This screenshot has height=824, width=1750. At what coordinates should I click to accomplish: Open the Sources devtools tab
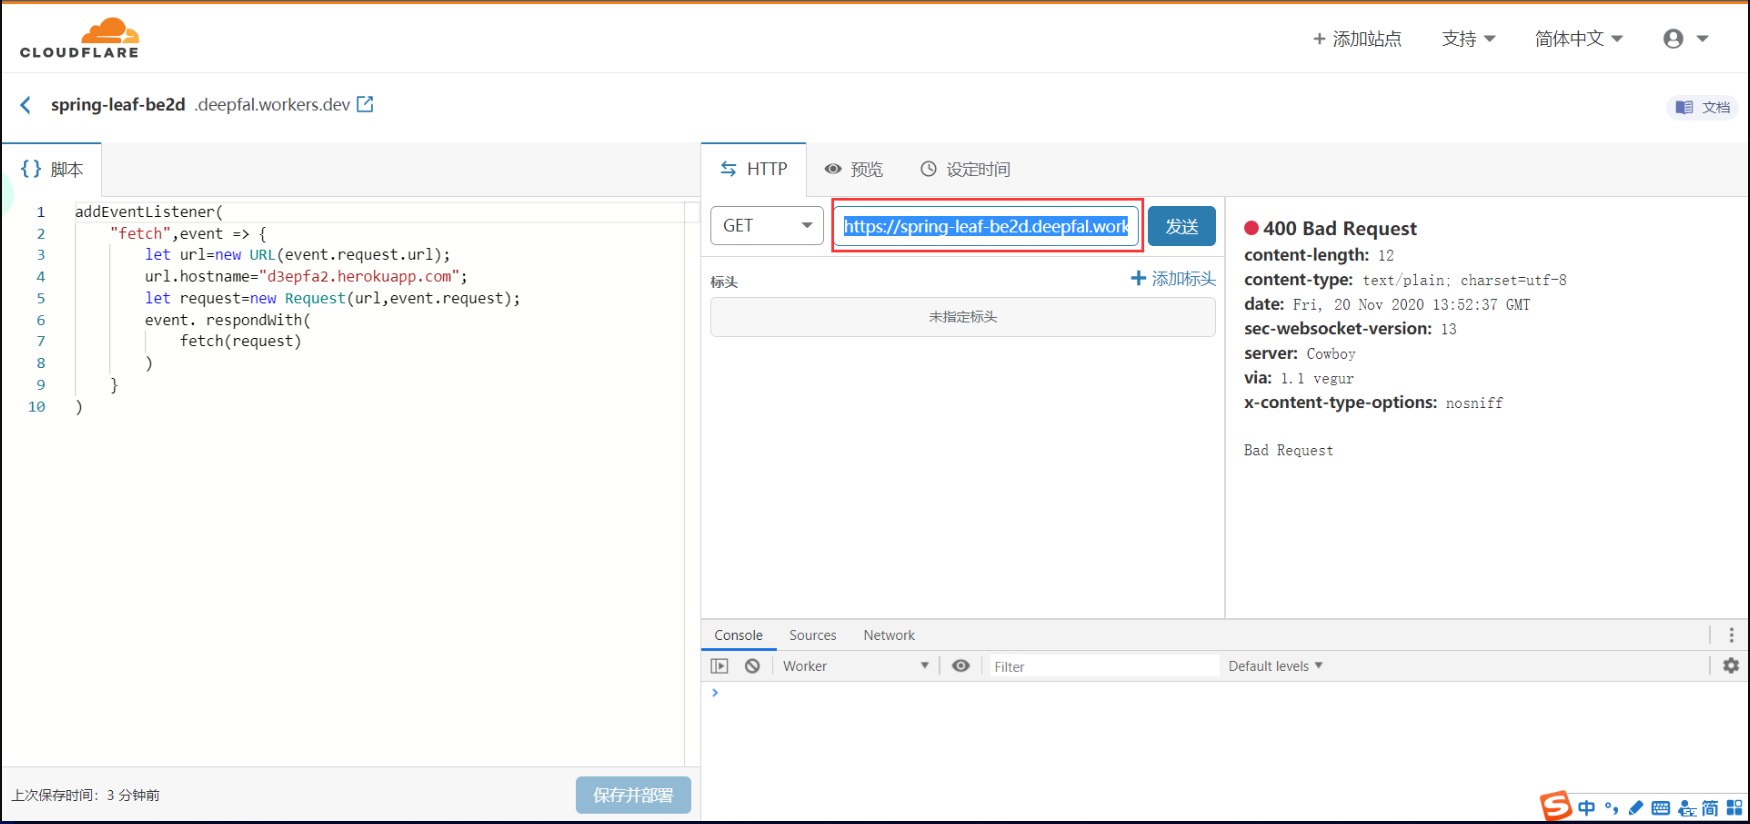point(812,635)
